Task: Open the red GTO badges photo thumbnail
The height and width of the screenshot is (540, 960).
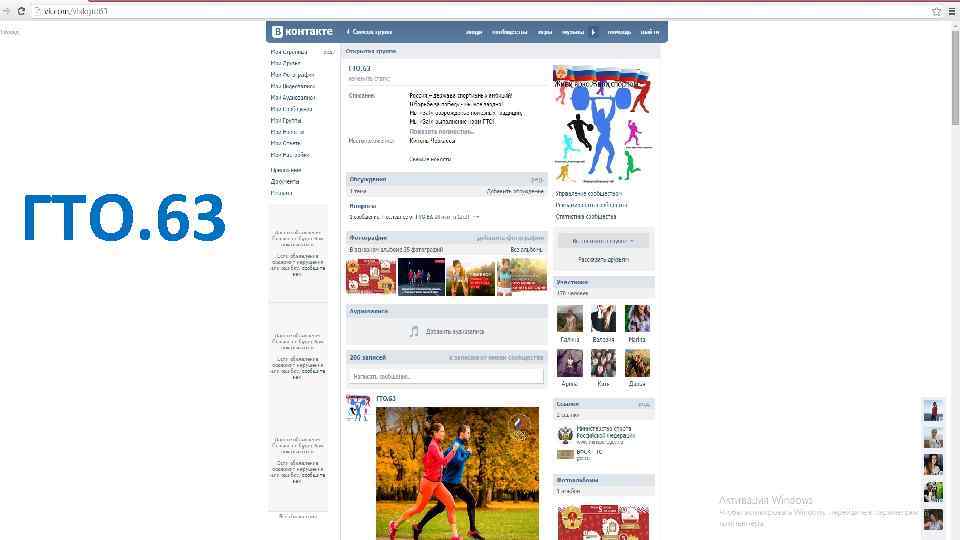Action: pyautogui.click(x=371, y=277)
